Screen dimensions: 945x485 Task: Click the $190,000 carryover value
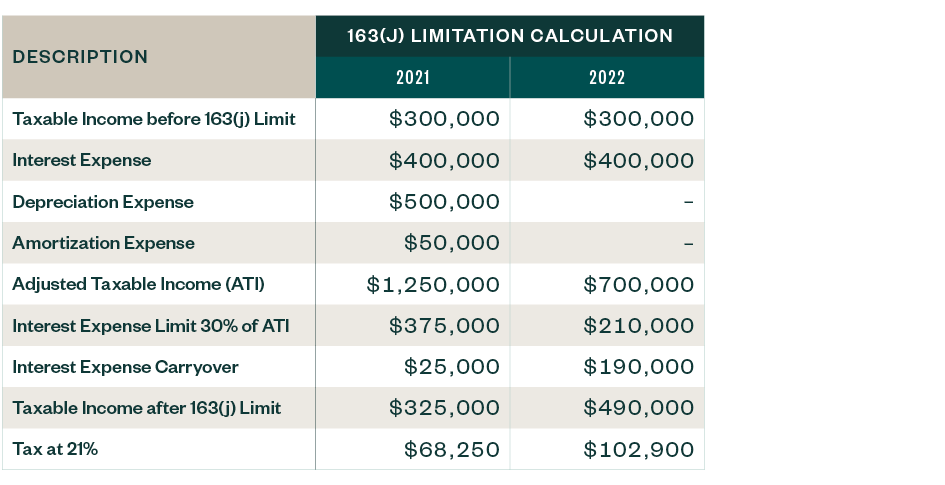point(638,367)
